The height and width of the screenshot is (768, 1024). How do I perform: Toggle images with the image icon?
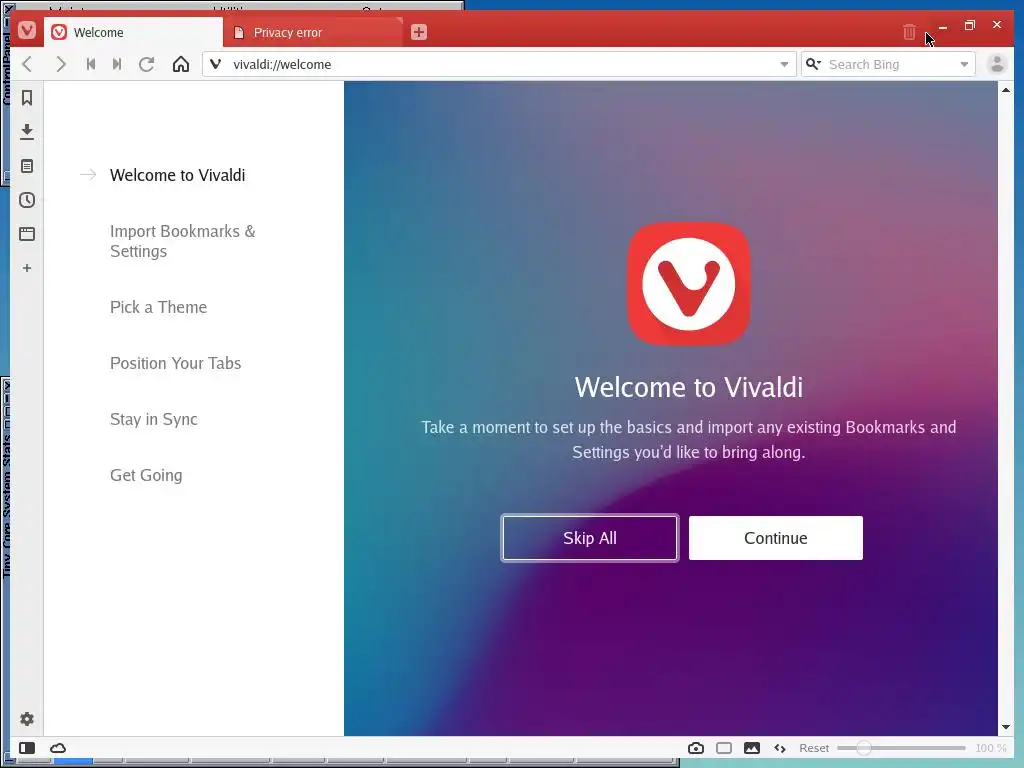[x=752, y=748]
